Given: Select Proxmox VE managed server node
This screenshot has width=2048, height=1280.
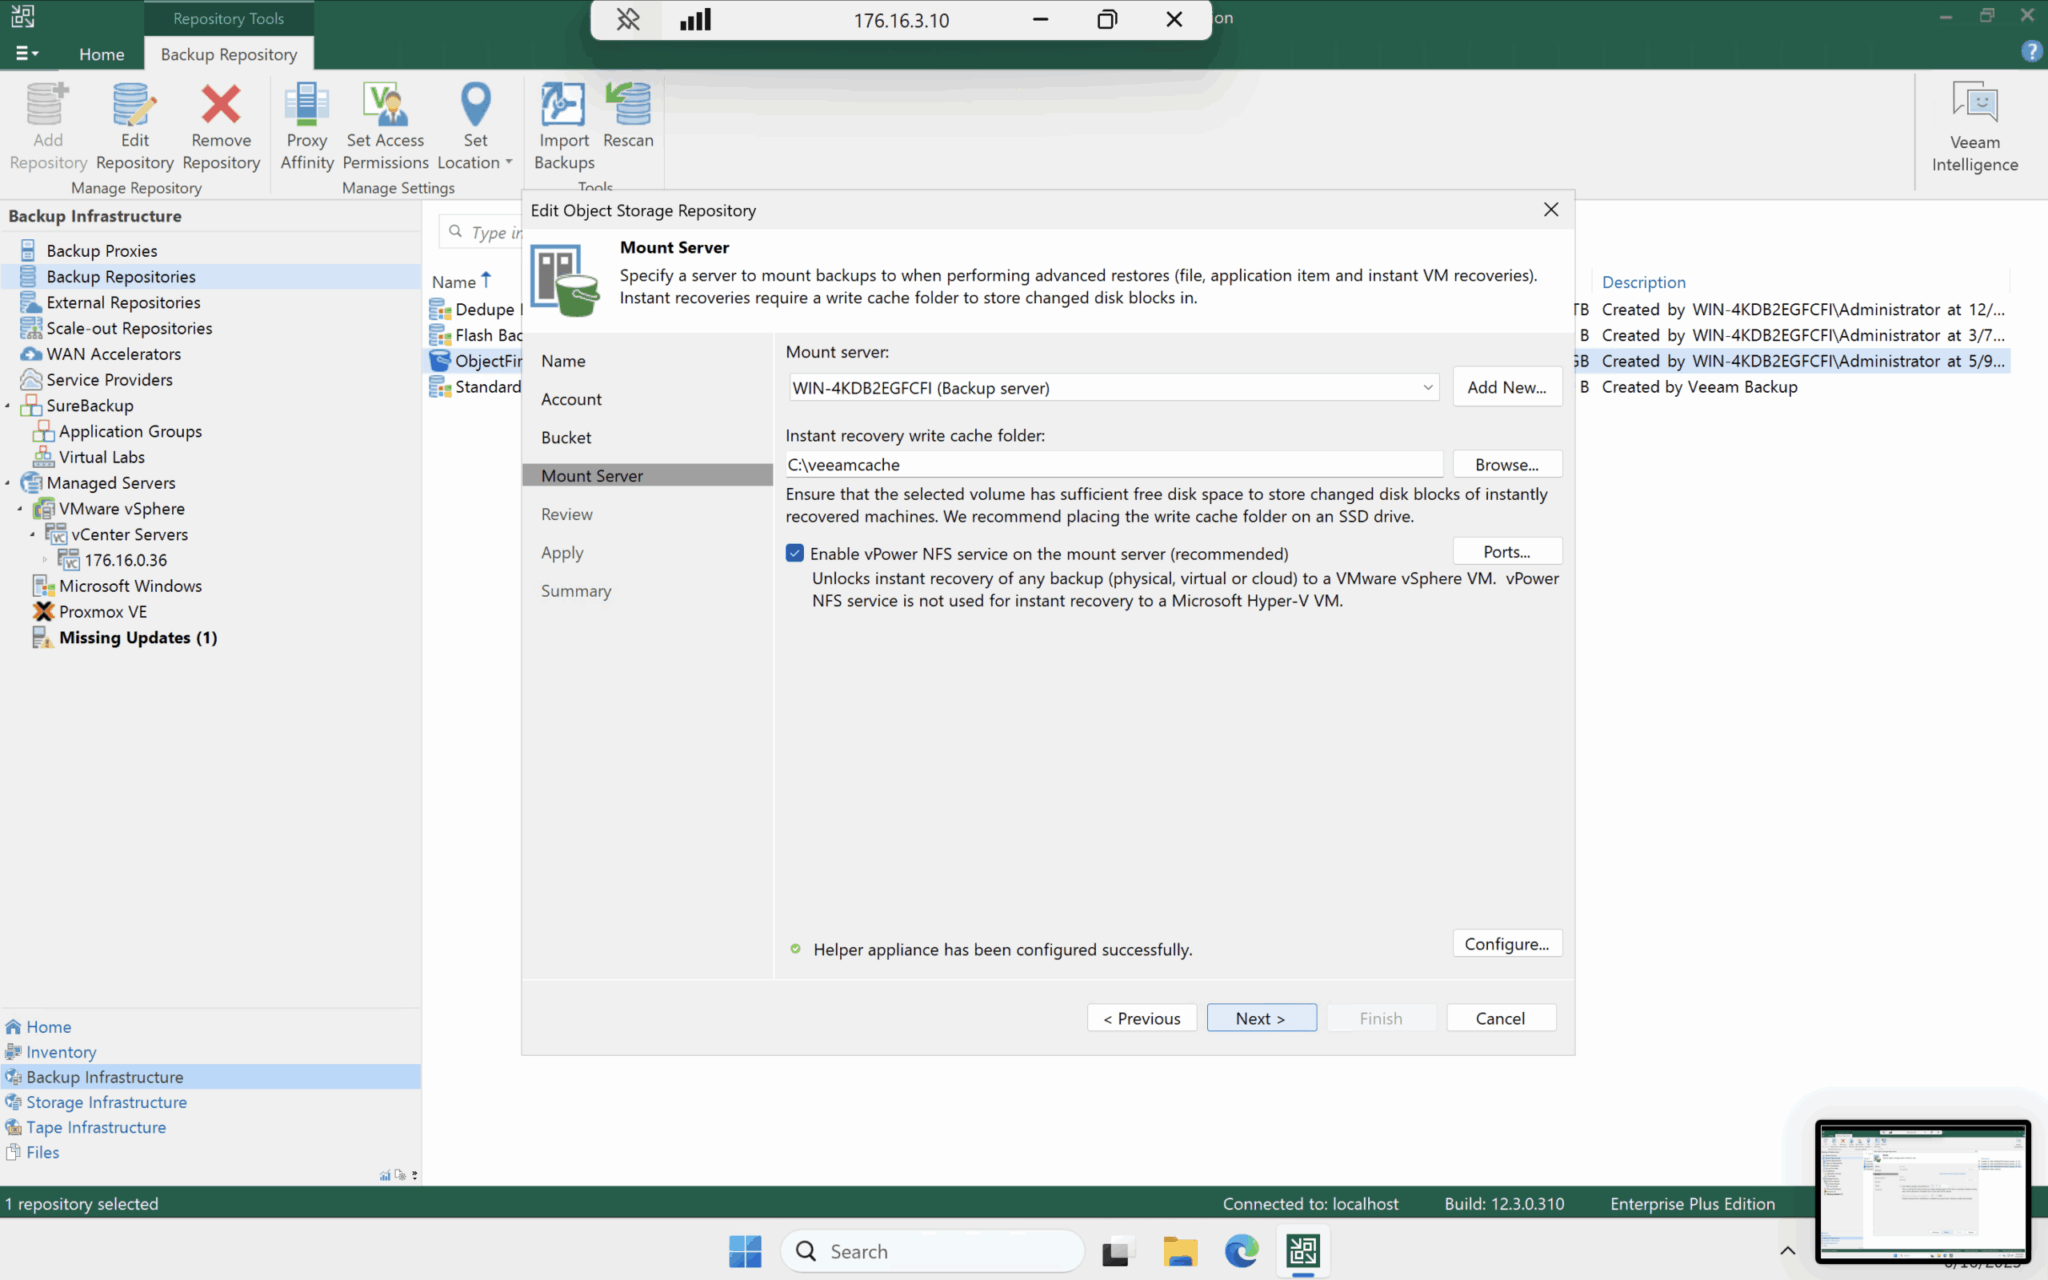Looking at the screenshot, I should (x=102, y=612).
